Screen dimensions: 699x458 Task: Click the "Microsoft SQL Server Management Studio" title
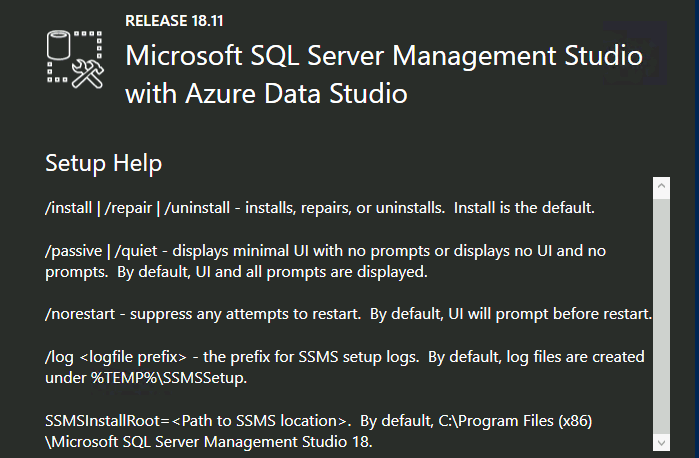tap(384, 56)
